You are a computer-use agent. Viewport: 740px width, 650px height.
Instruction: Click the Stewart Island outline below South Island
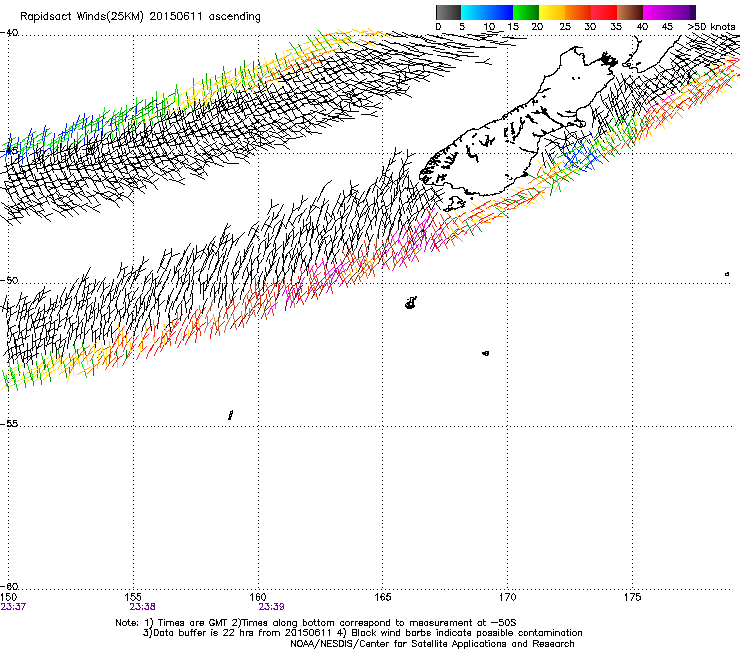click(x=454, y=203)
